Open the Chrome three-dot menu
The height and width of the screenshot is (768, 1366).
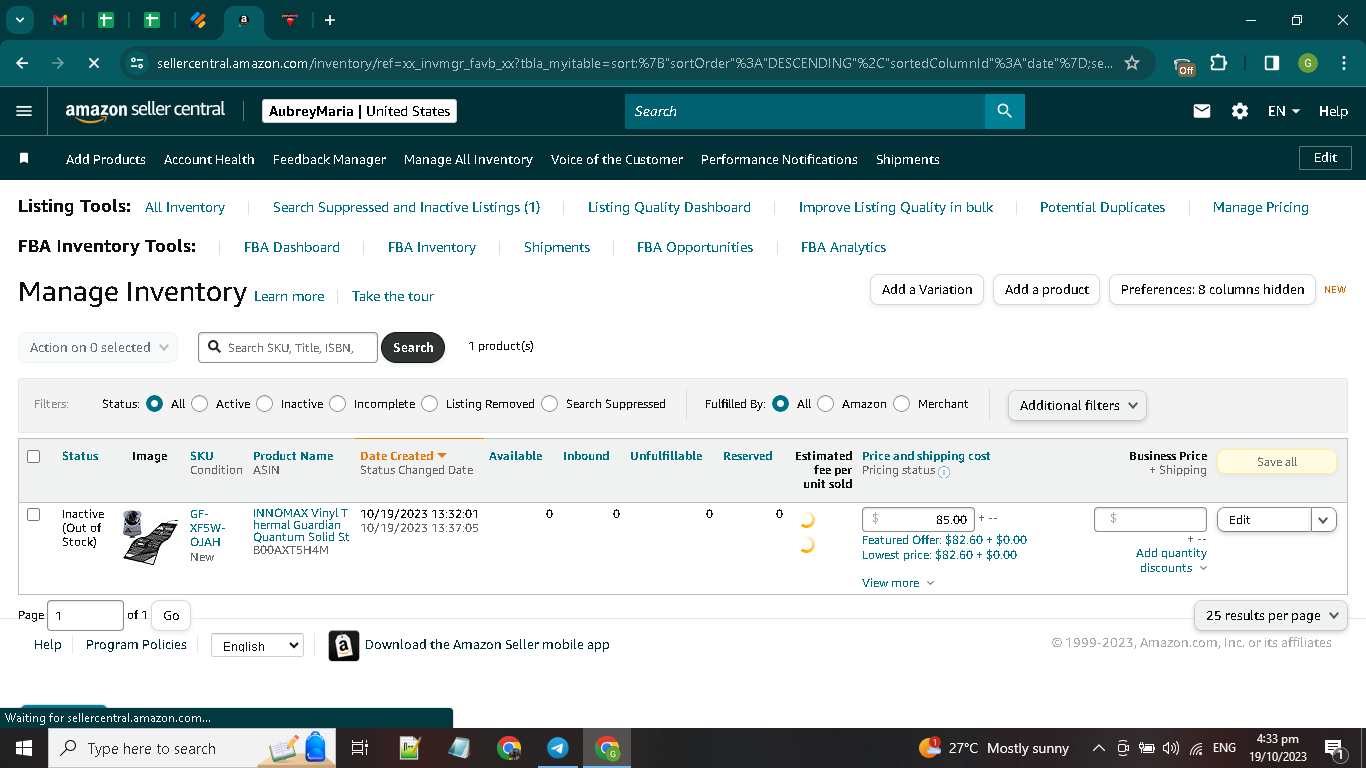pyautogui.click(x=1342, y=63)
